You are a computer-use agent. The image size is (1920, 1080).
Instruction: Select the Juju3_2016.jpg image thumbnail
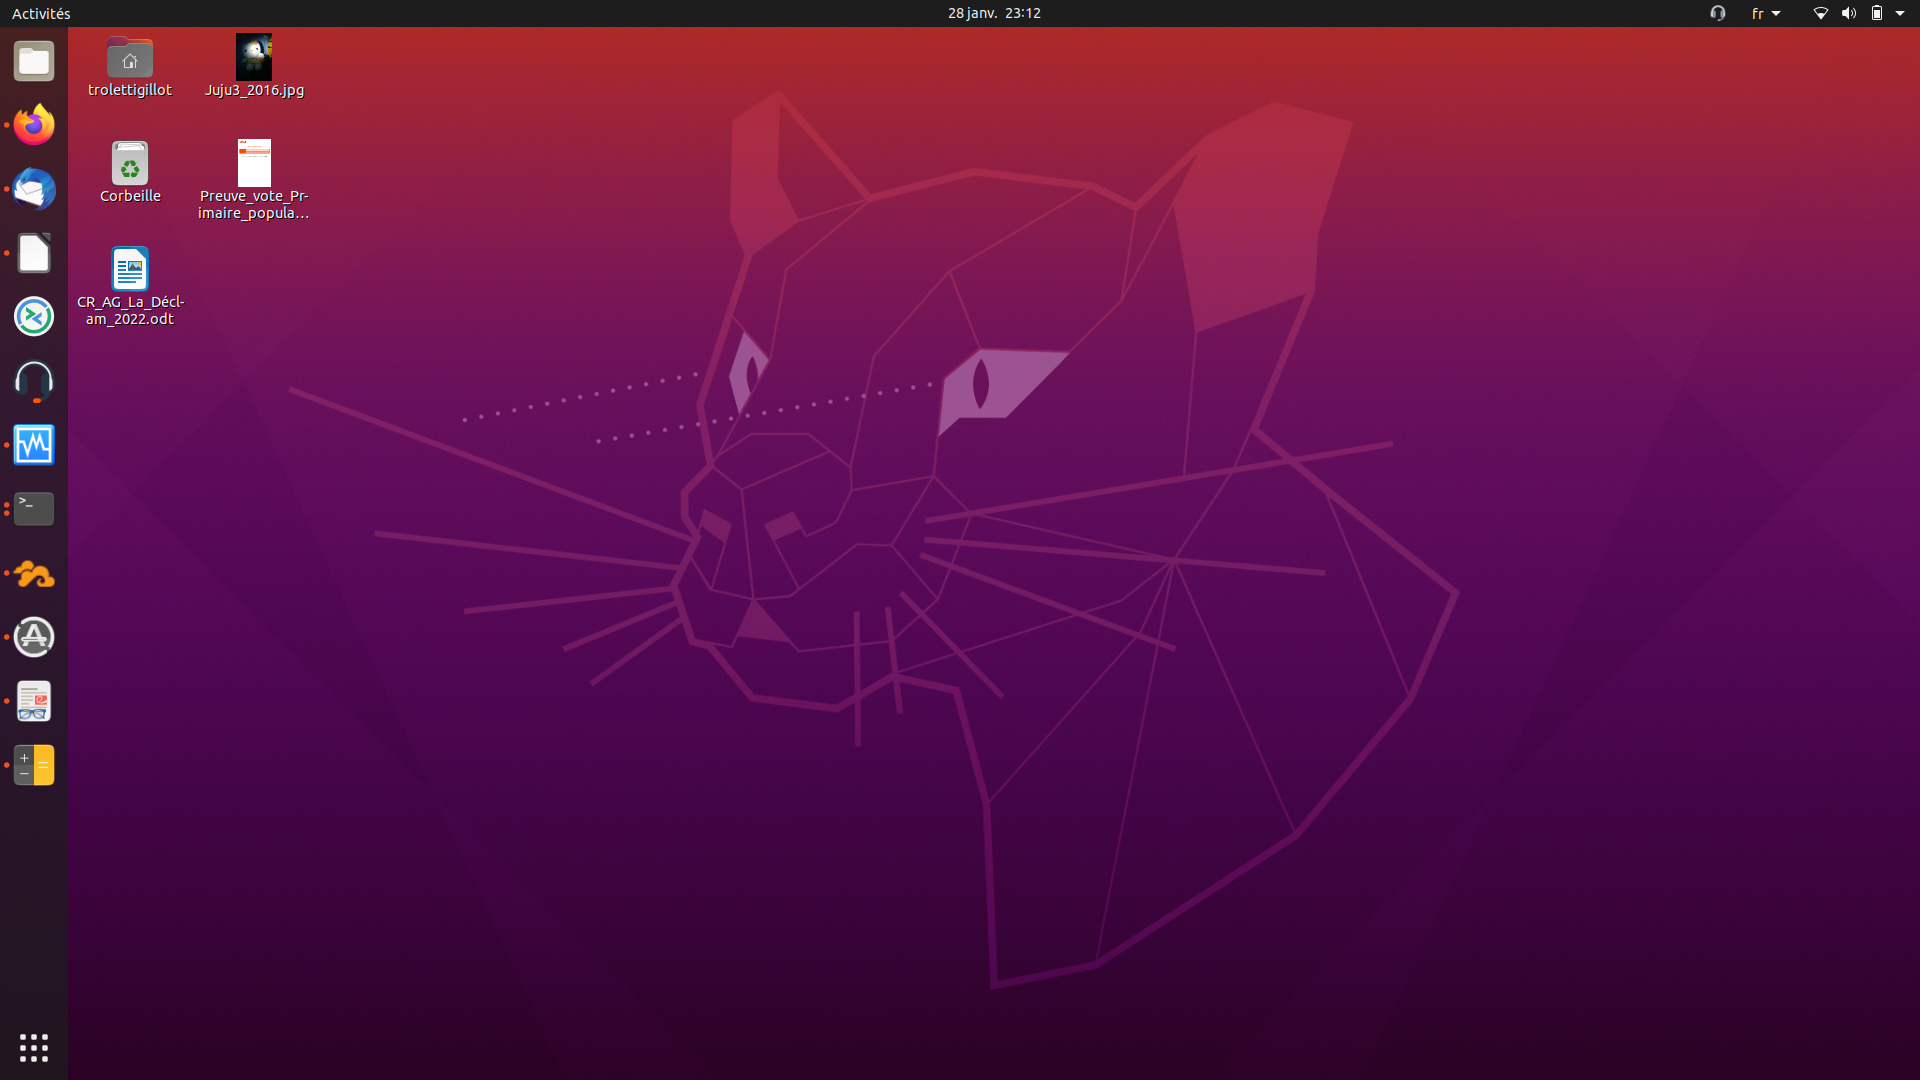click(x=254, y=57)
